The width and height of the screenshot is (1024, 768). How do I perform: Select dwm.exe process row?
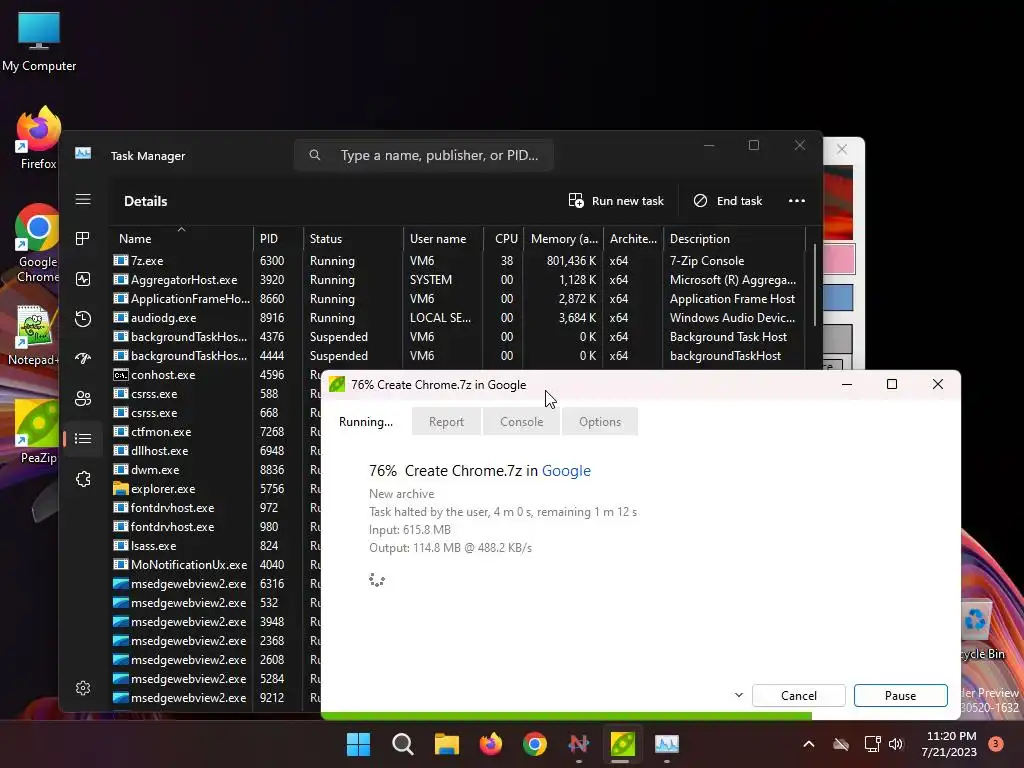(x=216, y=470)
